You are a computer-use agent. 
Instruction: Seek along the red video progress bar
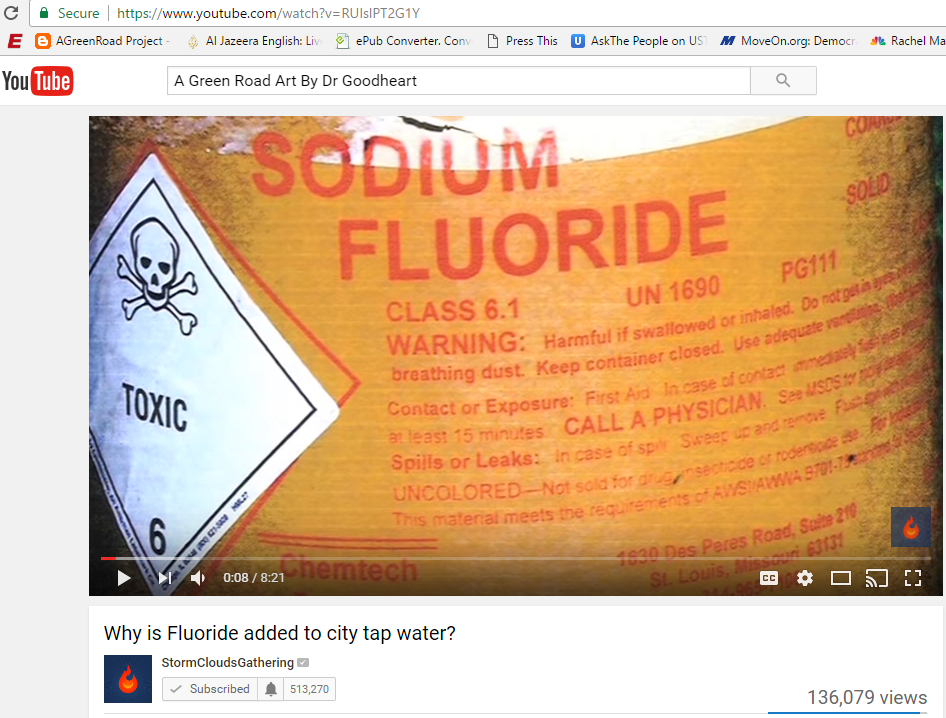(x=516, y=559)
